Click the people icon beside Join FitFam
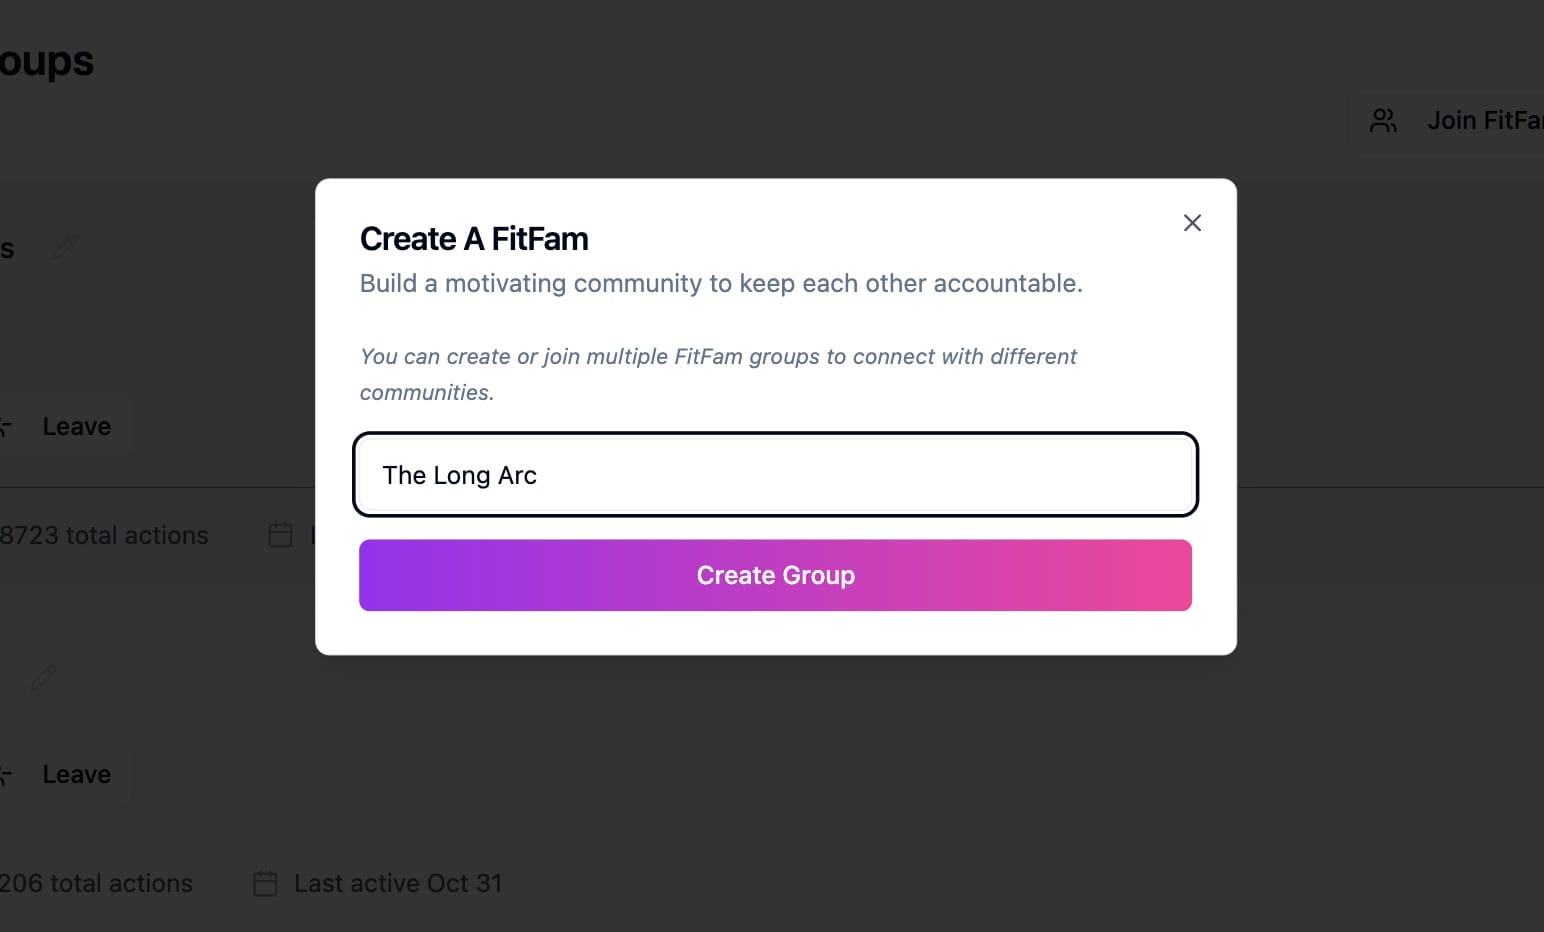 tap(1384, 121)
